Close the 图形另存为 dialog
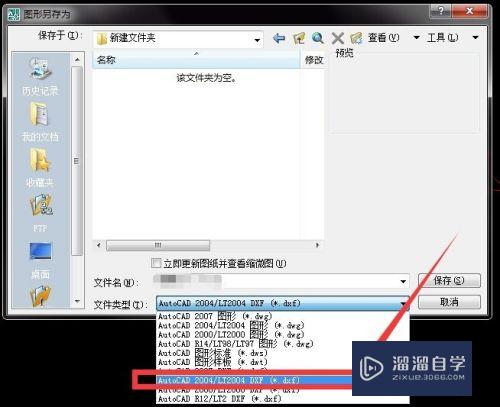The image size is (500, 407). (x=469, y=11)
